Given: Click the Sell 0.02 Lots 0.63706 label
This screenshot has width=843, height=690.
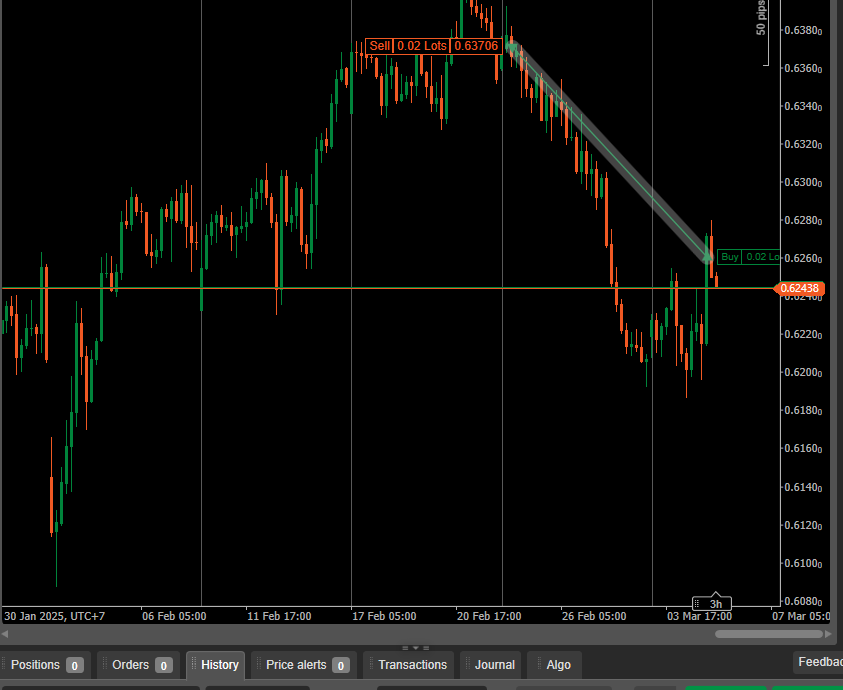Looking at the screenshot, I should click(x=432, y=45).
